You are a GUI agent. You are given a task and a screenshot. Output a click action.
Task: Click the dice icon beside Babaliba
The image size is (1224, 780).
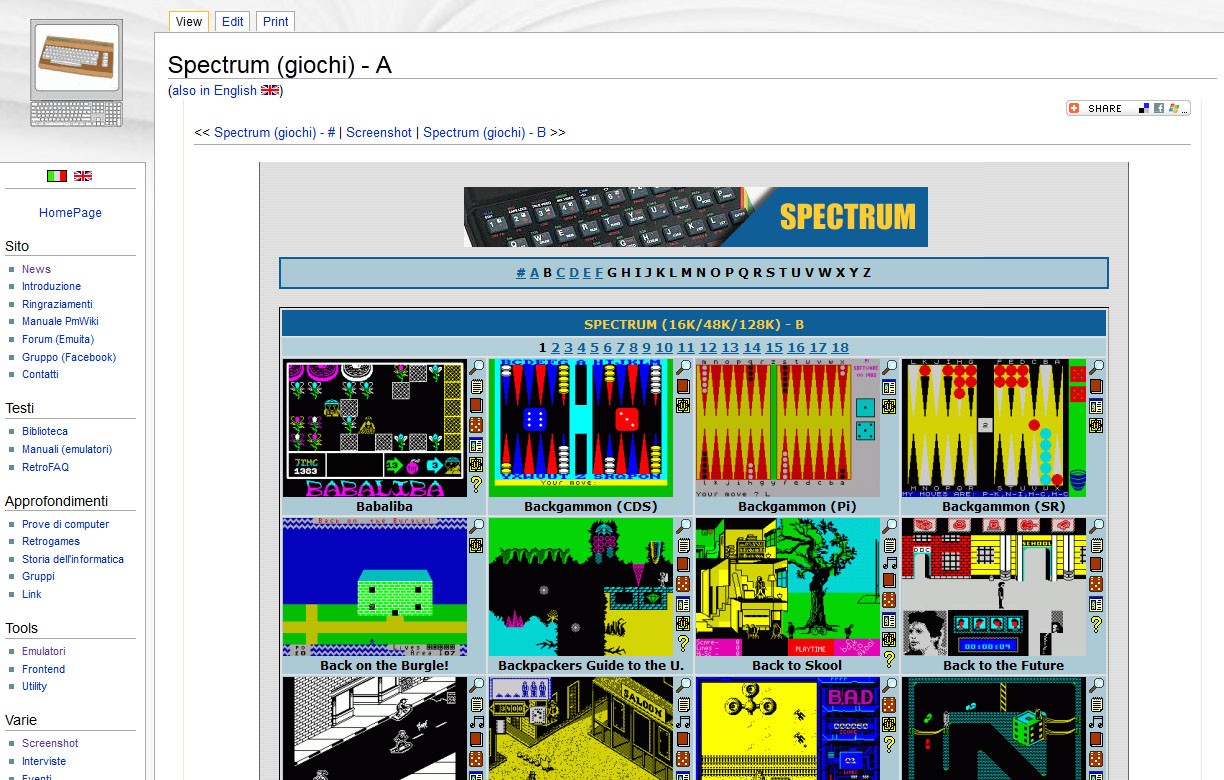point(476,425)
